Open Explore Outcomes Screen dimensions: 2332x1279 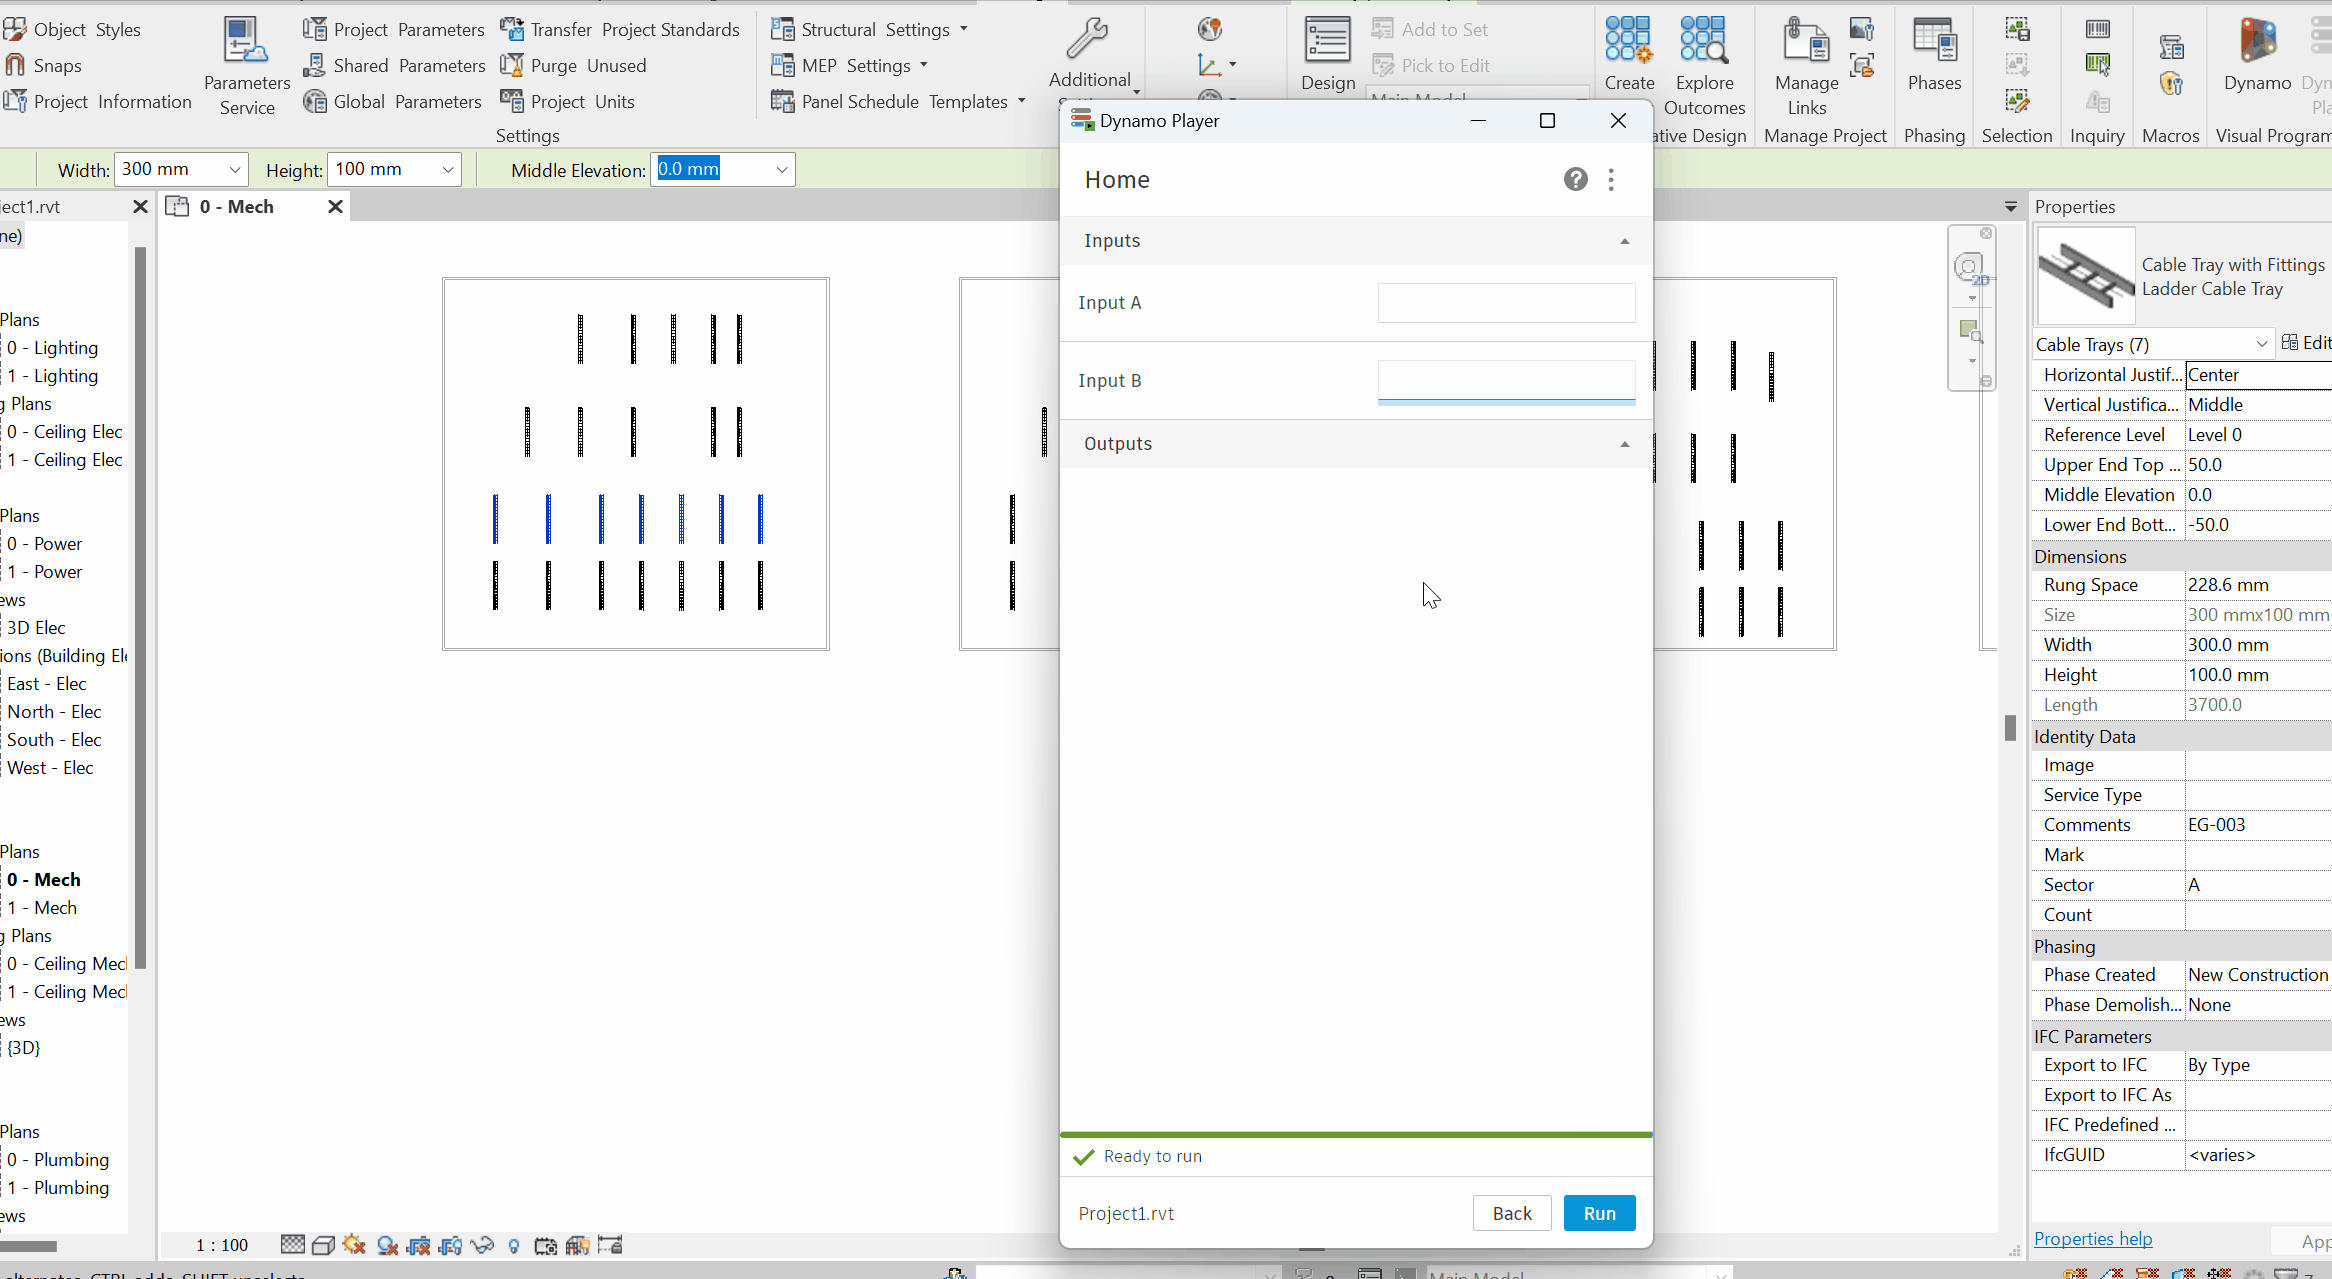click(x=1704, y=67)
